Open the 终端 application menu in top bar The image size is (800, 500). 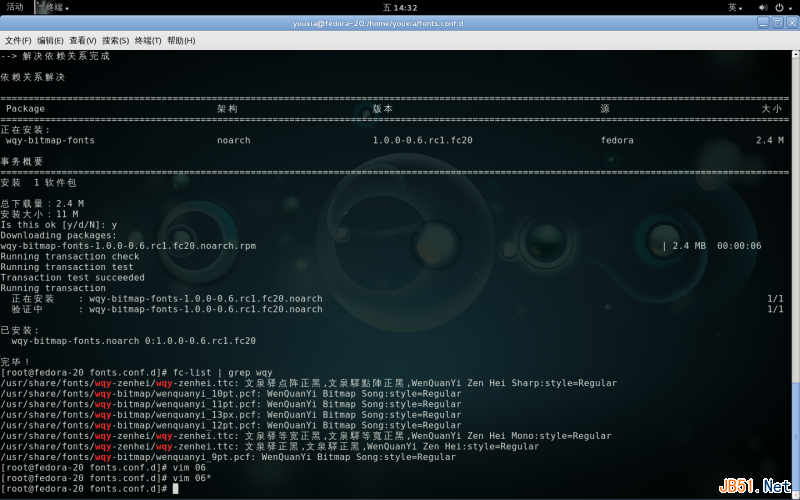[x=53, y=7]
